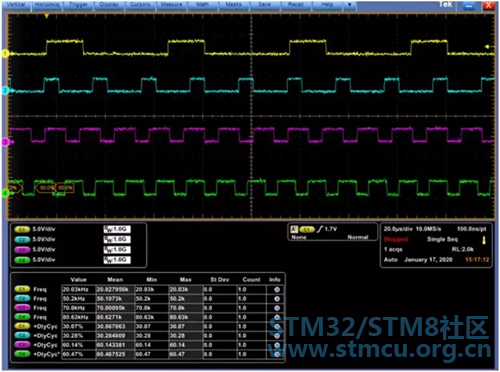Open the Recall menu
This screenshot has width=500, height=372.
[x=296, y=5]
